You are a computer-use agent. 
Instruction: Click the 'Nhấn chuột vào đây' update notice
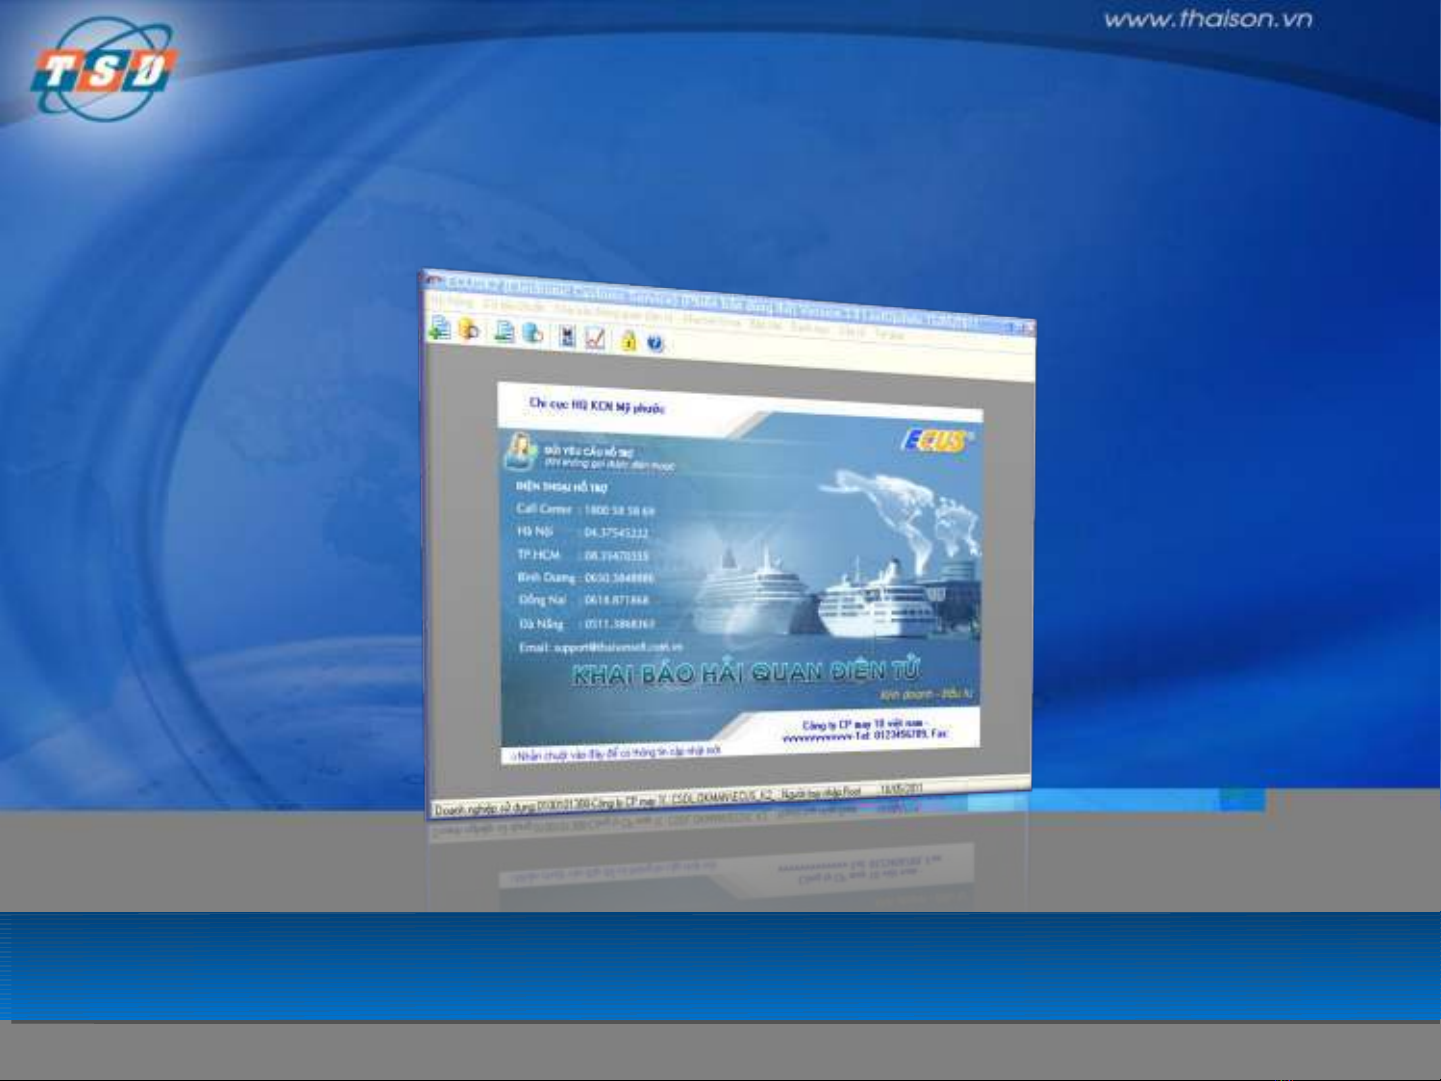click(615, 752)
